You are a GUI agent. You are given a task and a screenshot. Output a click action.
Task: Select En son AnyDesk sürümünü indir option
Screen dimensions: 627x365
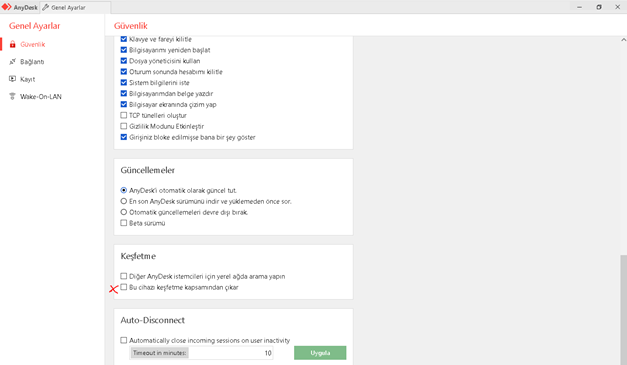[x=124, y=201]
